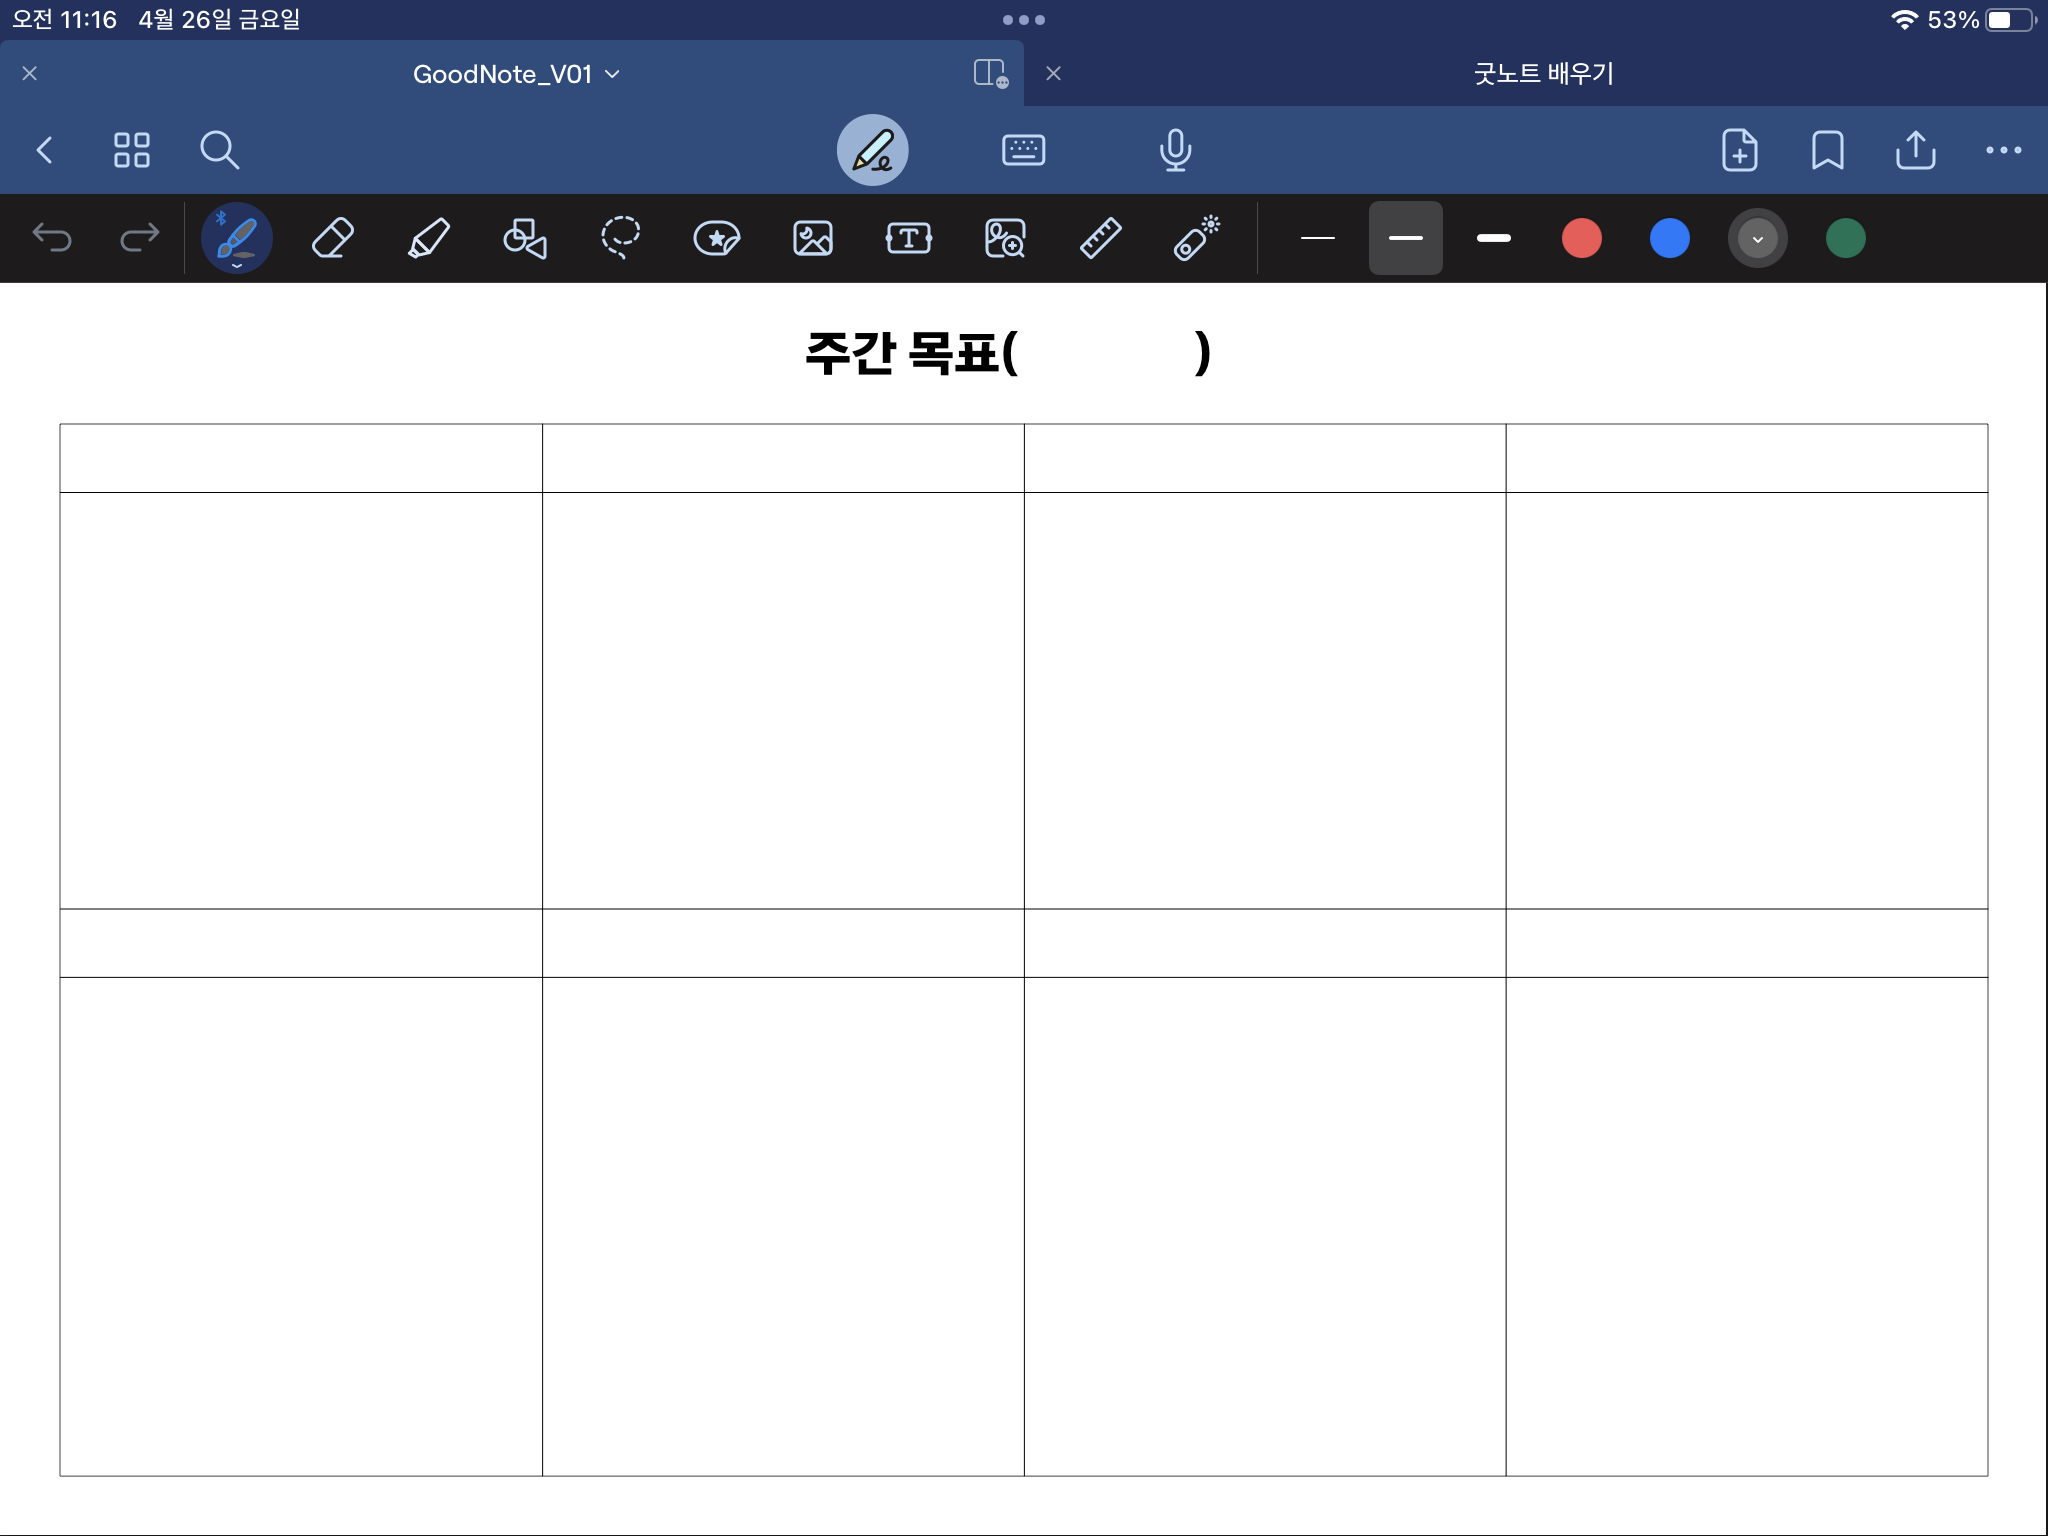The image size is (2048, 1536).
Task: Open the more options ellipsis menu
Action: point(2004,150)
